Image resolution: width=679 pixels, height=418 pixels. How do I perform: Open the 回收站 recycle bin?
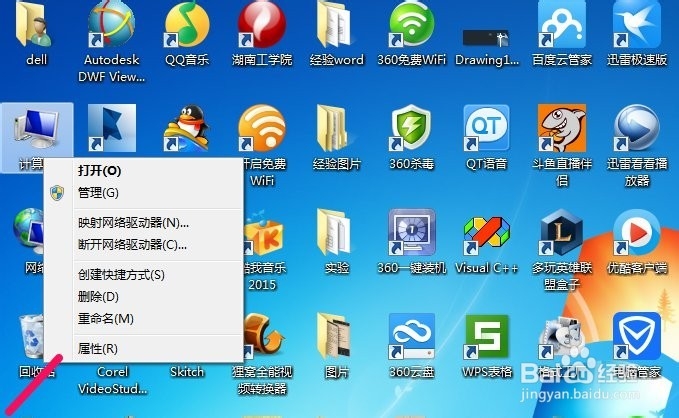click(31, 337)
